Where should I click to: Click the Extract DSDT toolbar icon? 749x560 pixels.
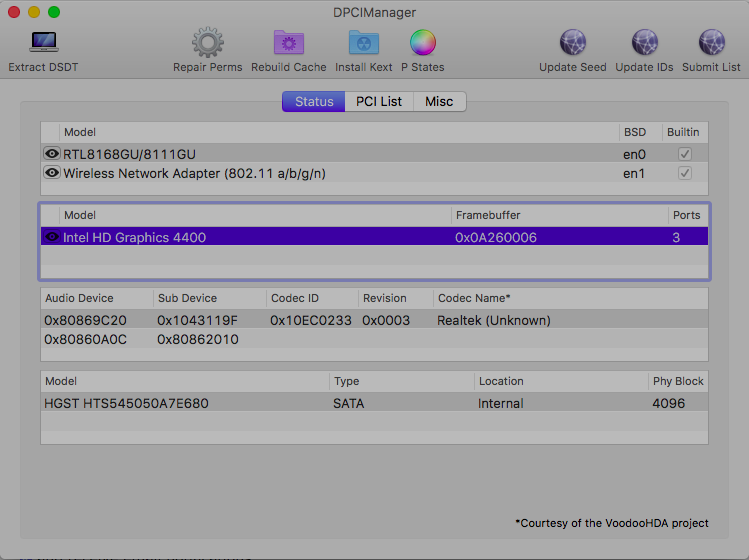[x=43, y=43]
